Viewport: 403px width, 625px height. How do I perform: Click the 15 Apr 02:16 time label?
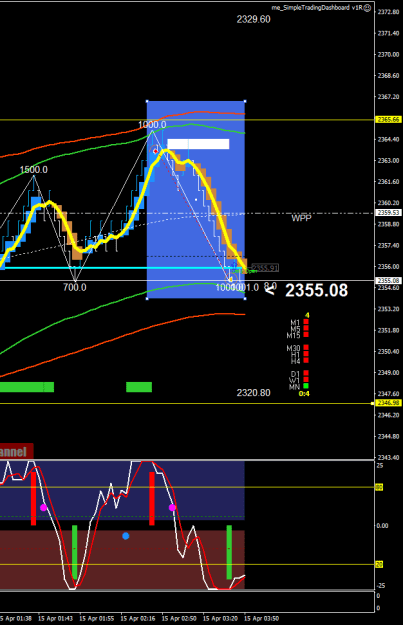tap(138, 619)
